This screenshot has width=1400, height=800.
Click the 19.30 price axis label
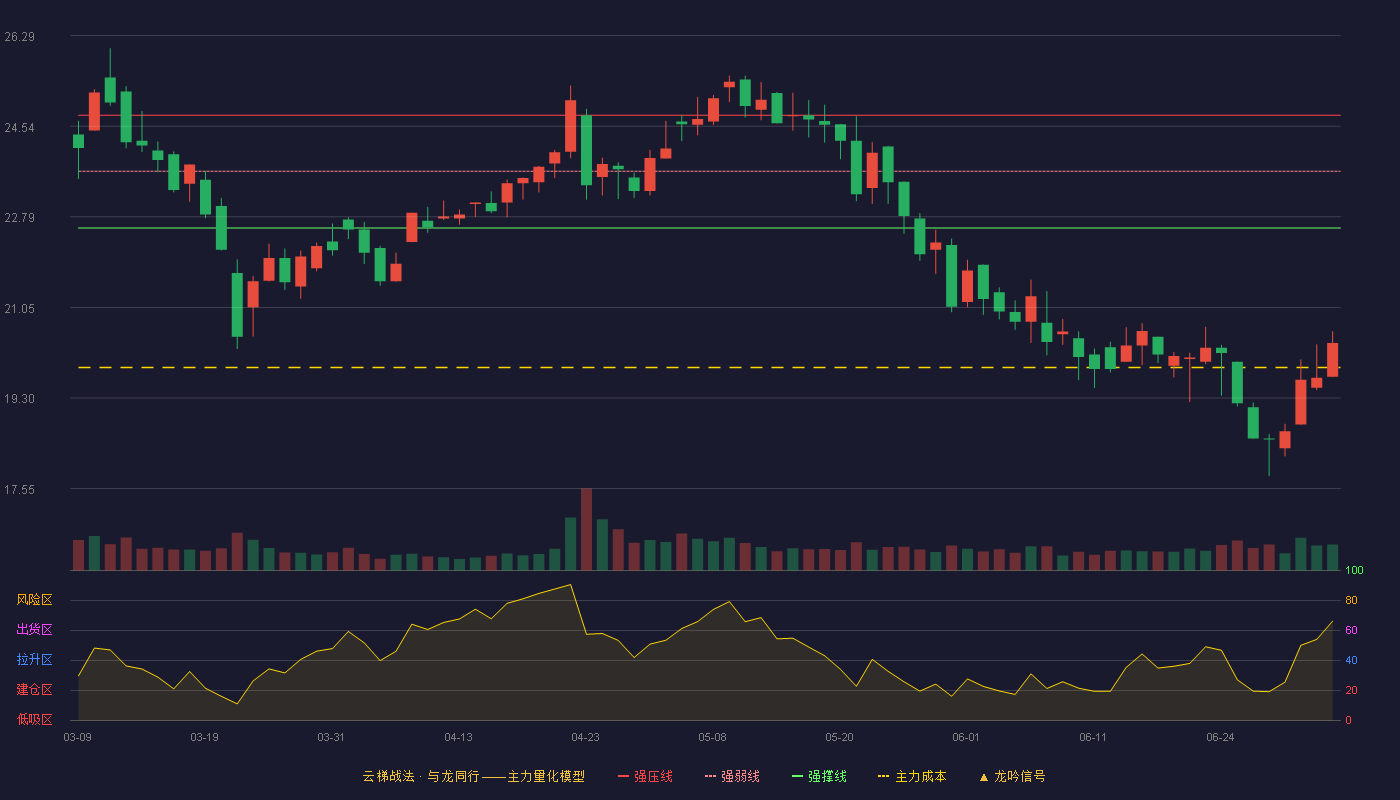pos(19,399)
